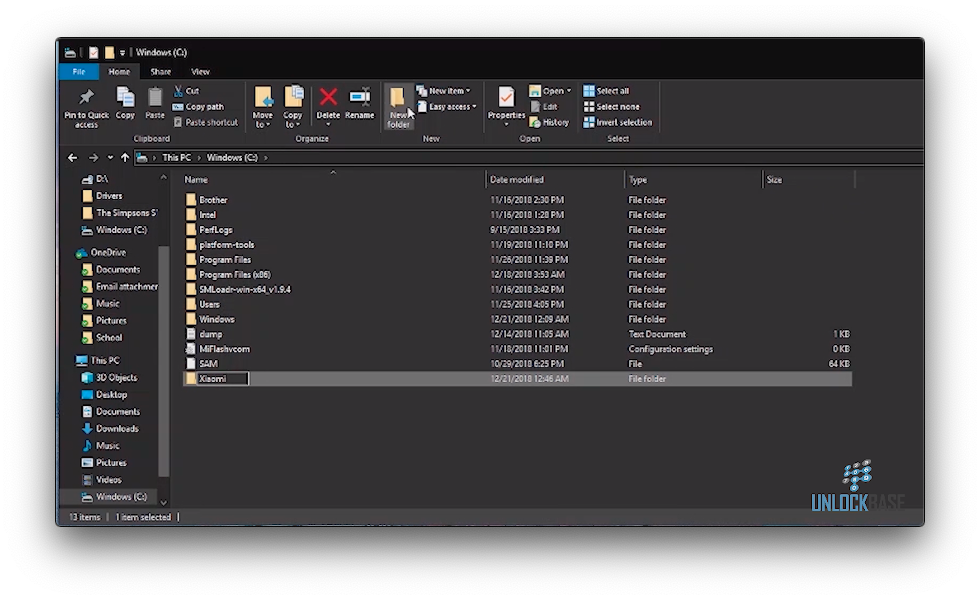Expand the chevron after Windows (C:) breadcrumb

(266, 158)
